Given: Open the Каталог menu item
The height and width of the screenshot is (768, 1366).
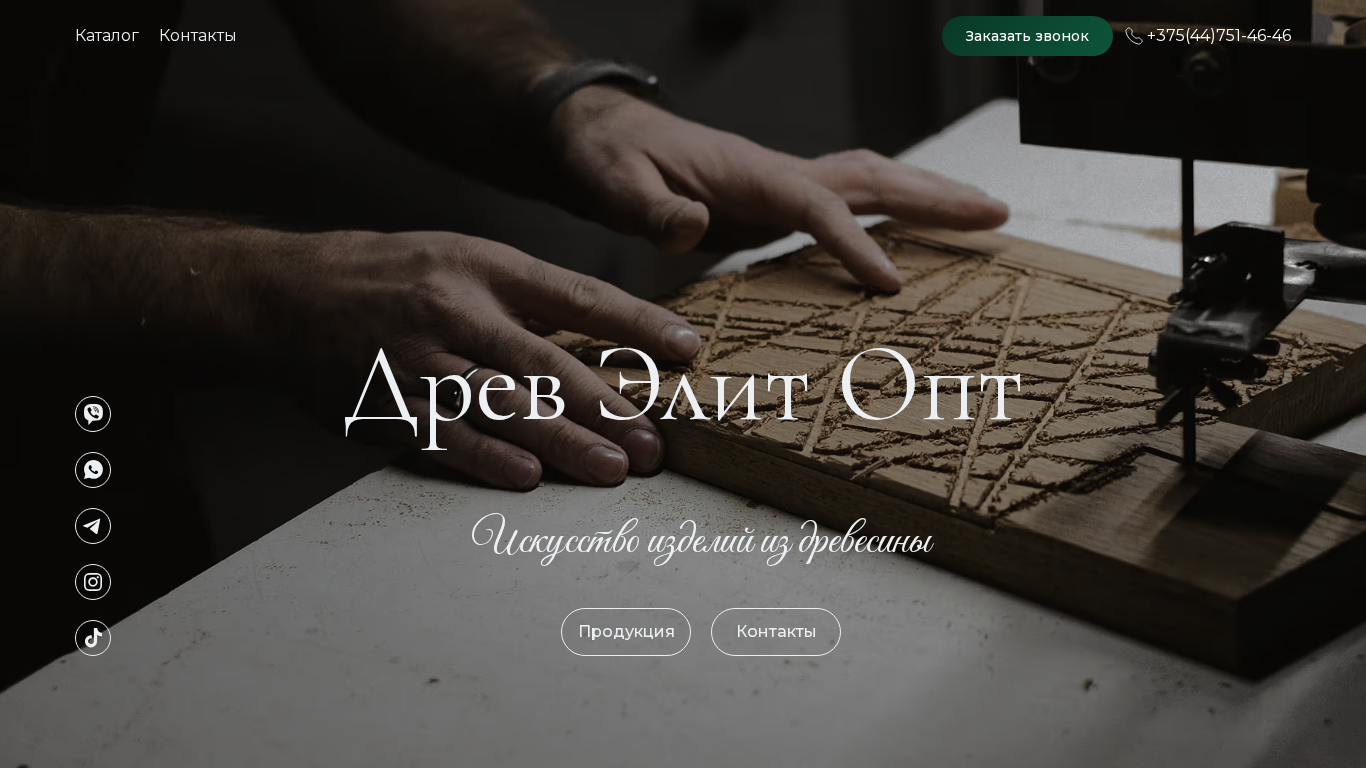Looking at the screenshot, I should (x=107, y=36).
